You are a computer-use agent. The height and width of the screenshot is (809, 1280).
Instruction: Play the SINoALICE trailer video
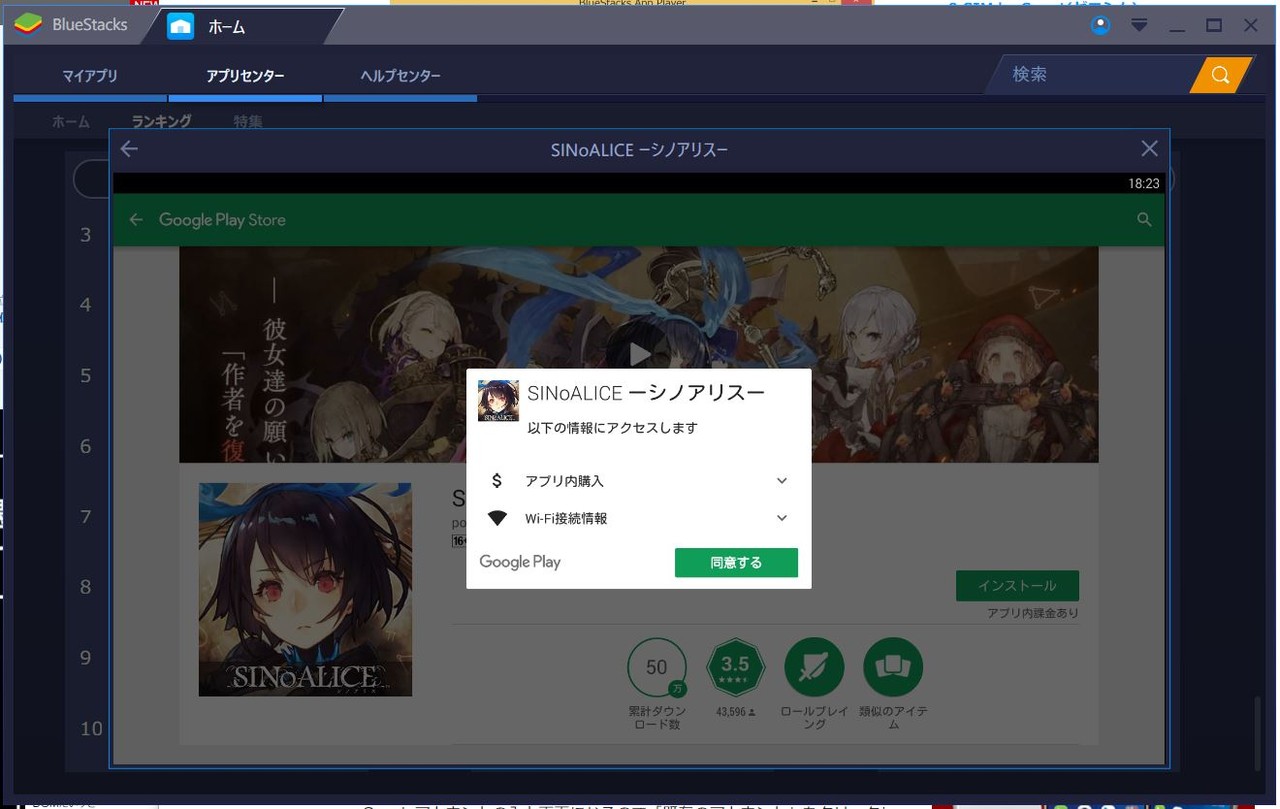[640, 354]
